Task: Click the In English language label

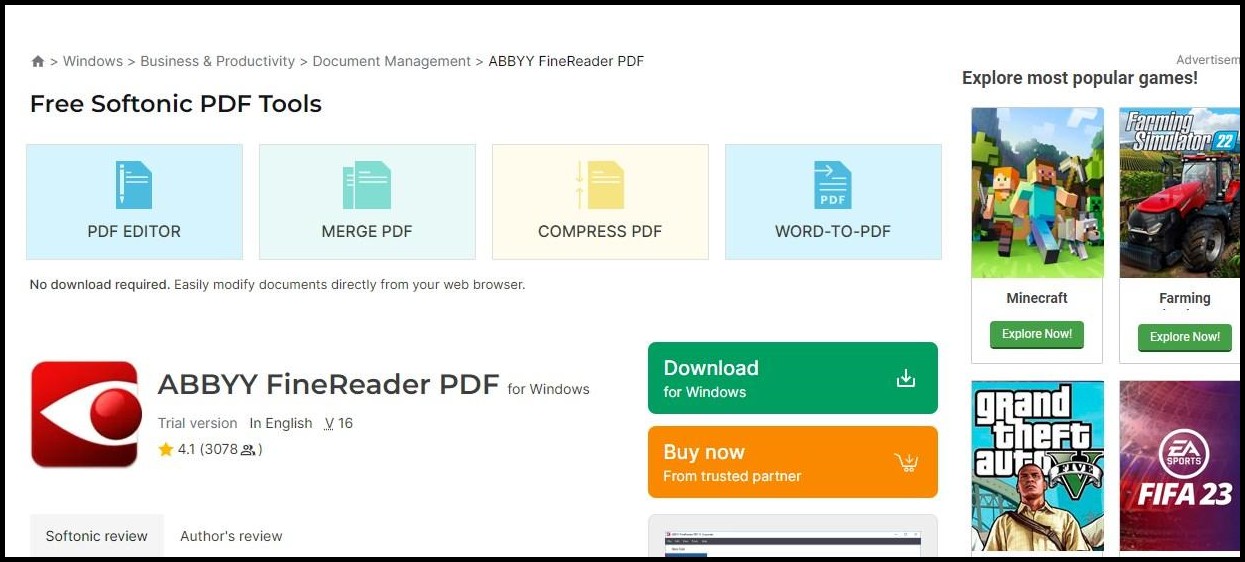Action: (281, 423)
